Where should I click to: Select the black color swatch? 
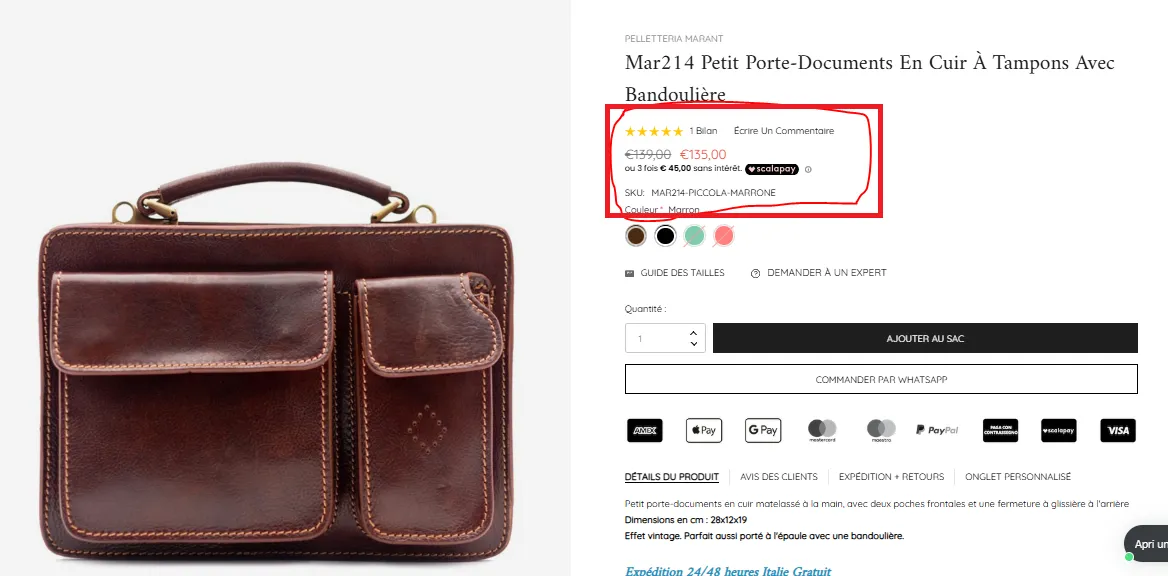tap(665, 236)
